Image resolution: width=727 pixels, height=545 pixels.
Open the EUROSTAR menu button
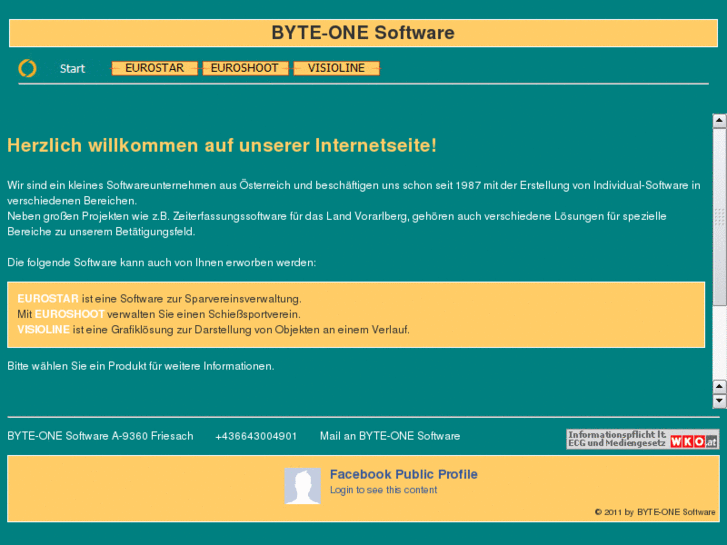154,68
